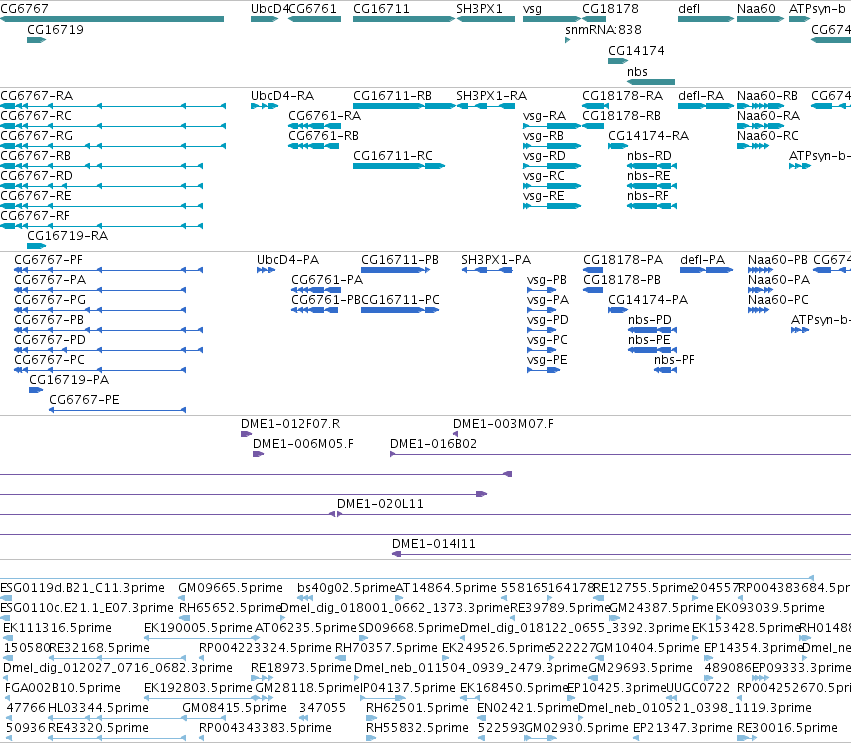This screenshot has width=851, height=743.
Task: Select the UbcD4-RA transcript
Action: pos(264,106)
